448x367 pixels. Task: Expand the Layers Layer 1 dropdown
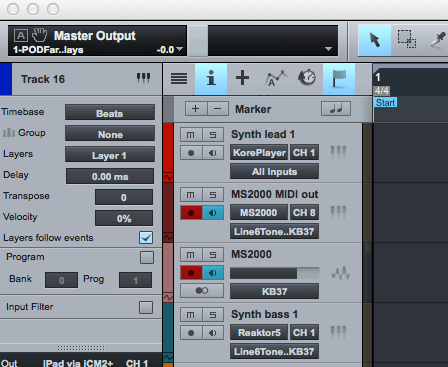point(110,155)
